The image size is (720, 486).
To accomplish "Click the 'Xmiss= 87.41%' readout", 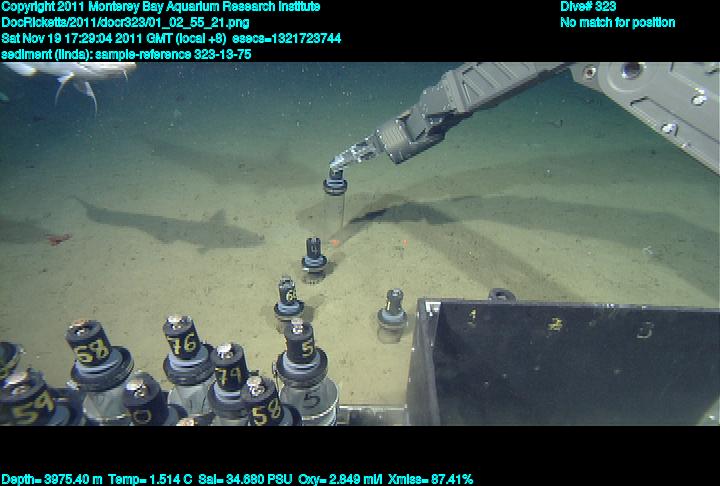I will (430, 480).
